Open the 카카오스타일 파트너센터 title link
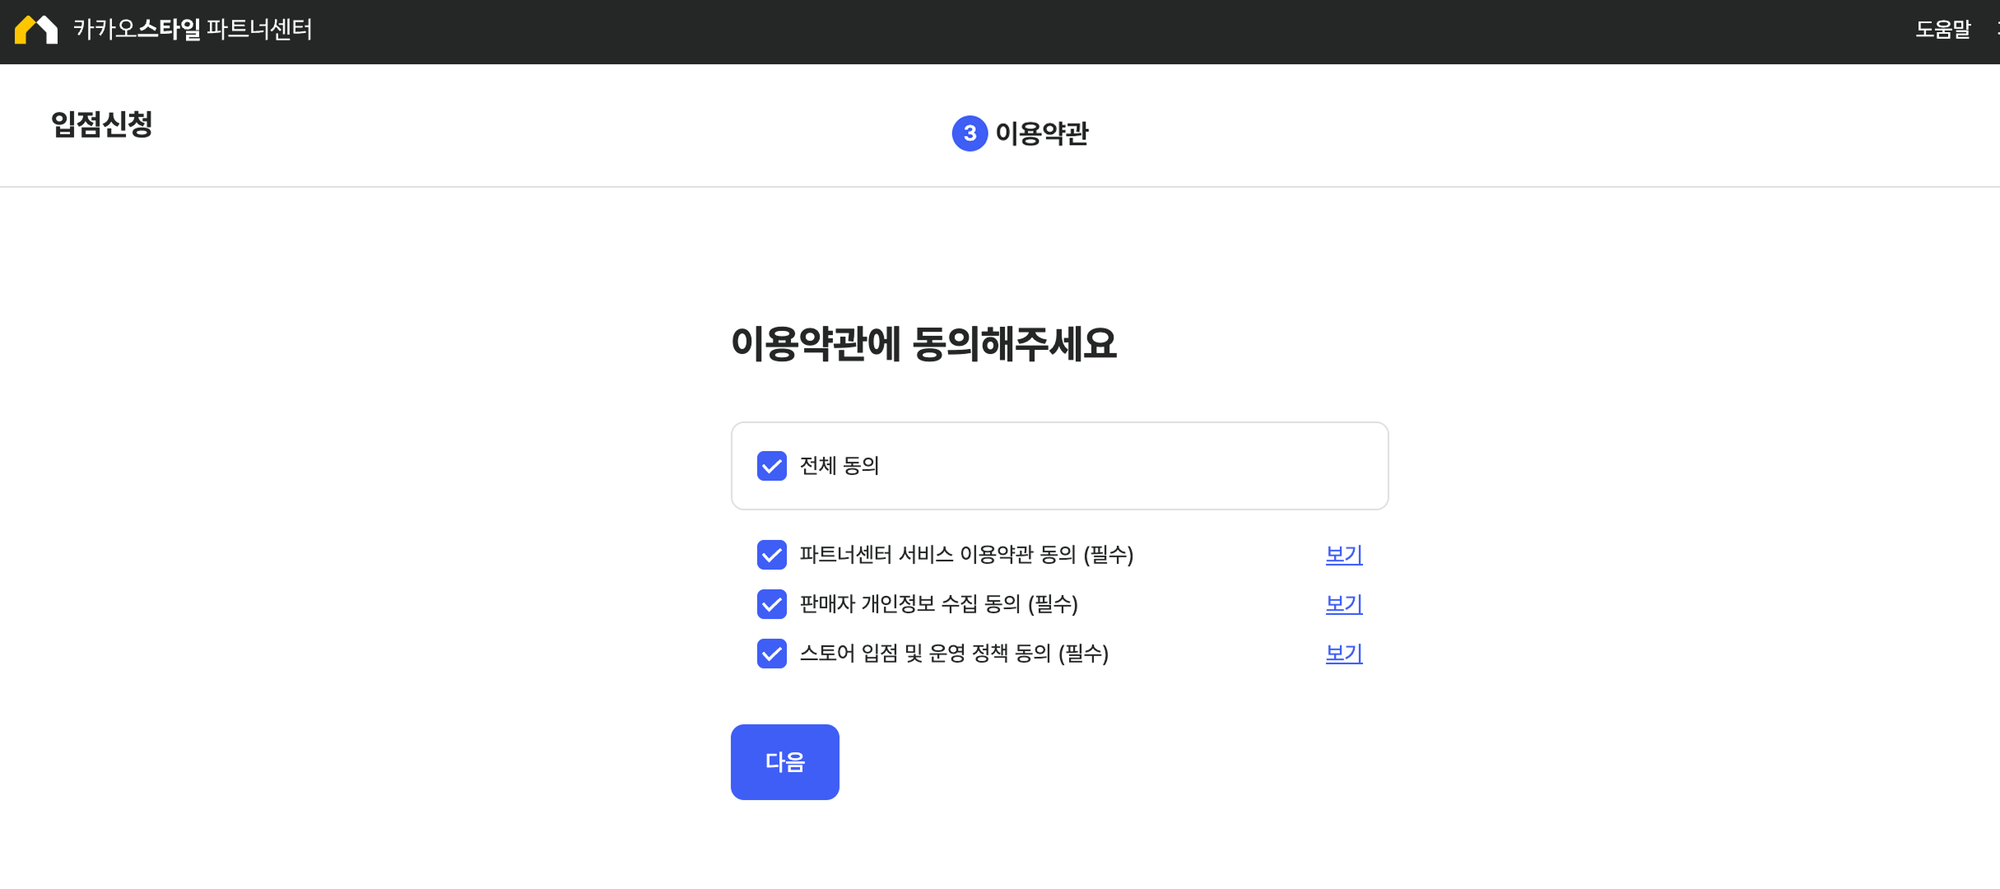 (x=192, y=30)
